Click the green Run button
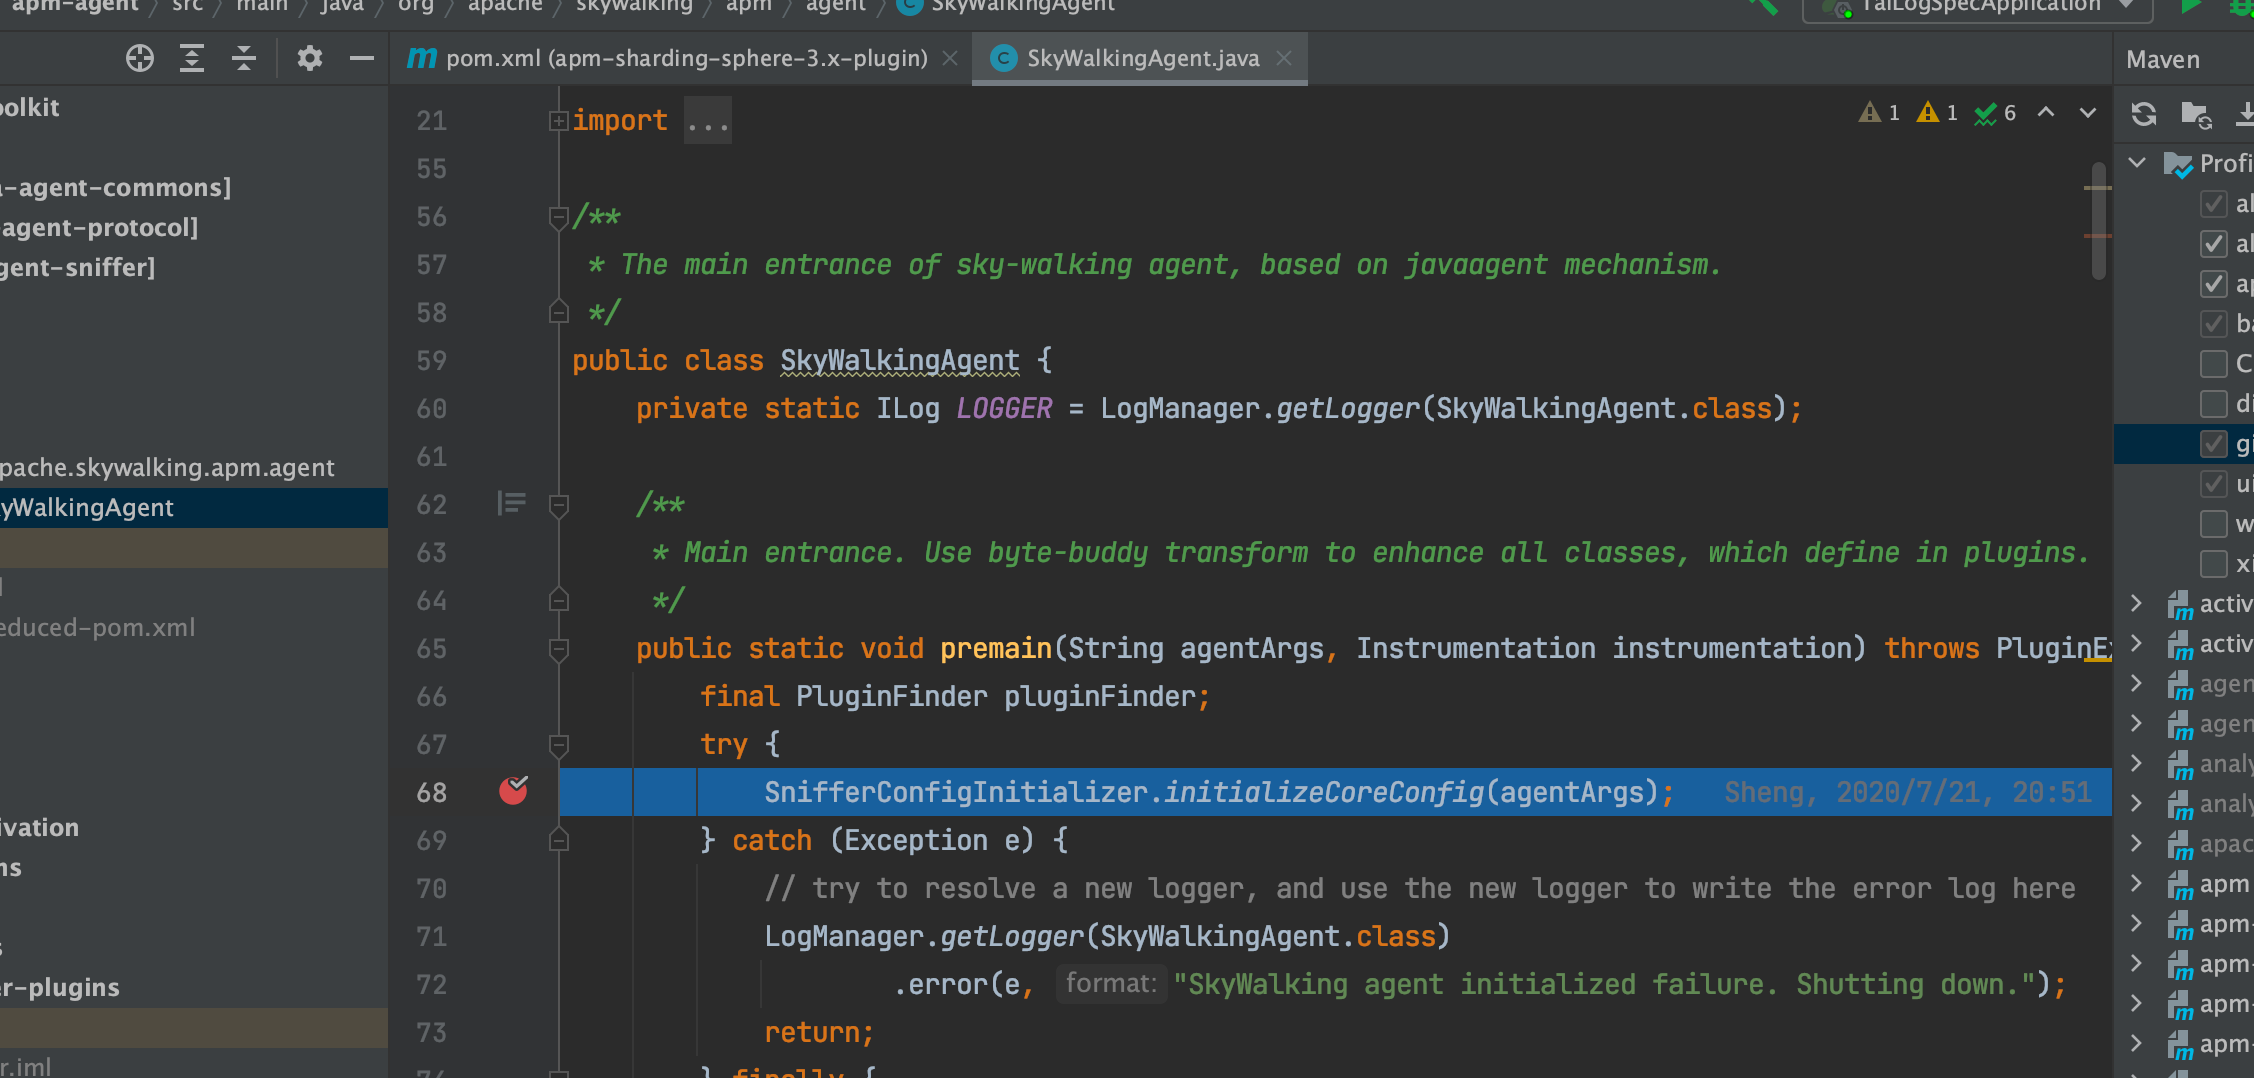Viewport: 2254px width, 1078px height. pos(2190,7)
